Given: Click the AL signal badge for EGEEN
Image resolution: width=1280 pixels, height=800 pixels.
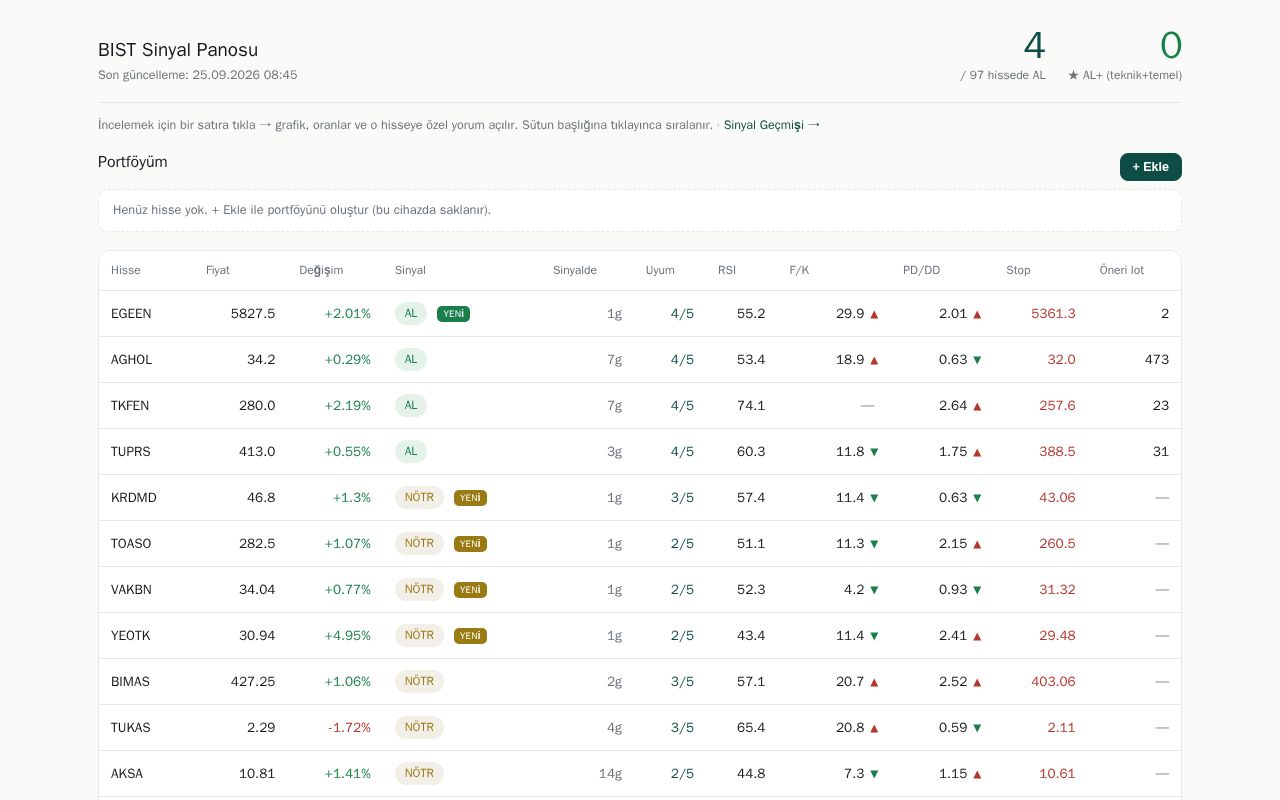Looking at the screenshot, I should coord(411,314).
